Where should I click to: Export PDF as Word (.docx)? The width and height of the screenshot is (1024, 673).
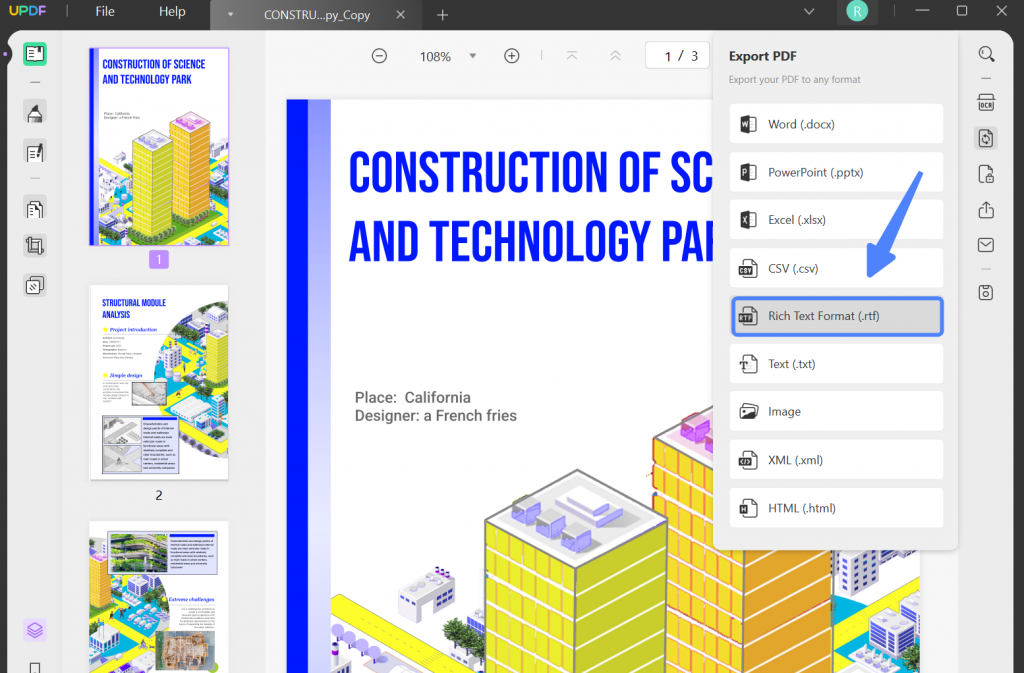[836, 124]
